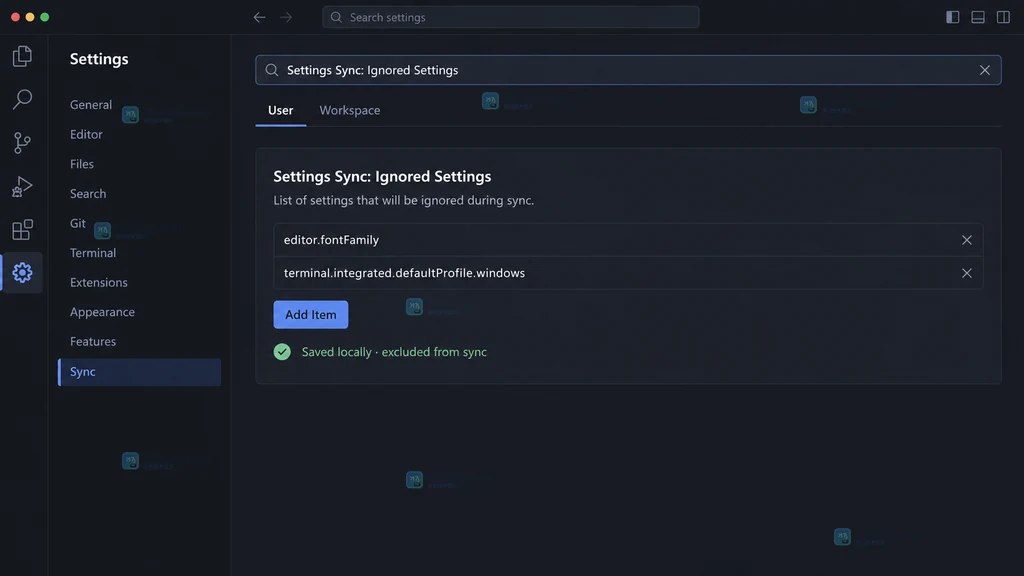The width and height of the screenshot is (1024, 576).
Task: Click the magnifier icon in top search bar
Action: coord(336,17)
